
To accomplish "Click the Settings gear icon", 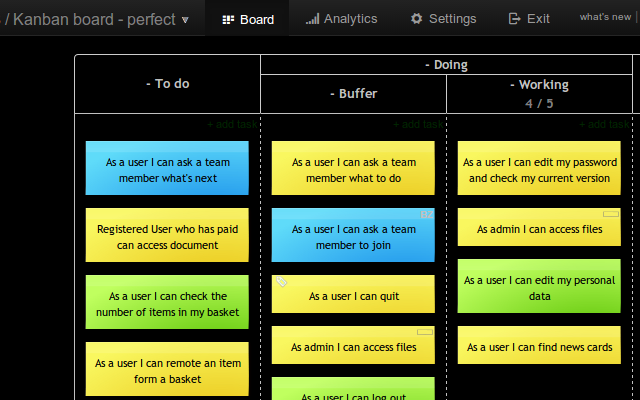I will [x=416, y=18].
